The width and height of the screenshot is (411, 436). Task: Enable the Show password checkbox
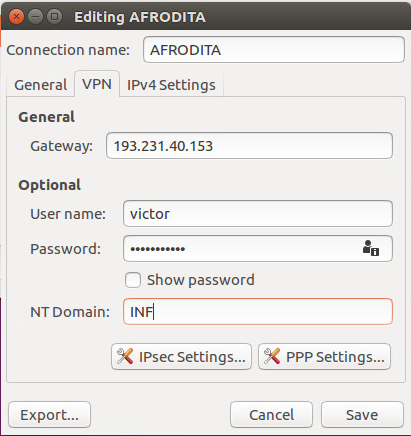tap(133, 280)
